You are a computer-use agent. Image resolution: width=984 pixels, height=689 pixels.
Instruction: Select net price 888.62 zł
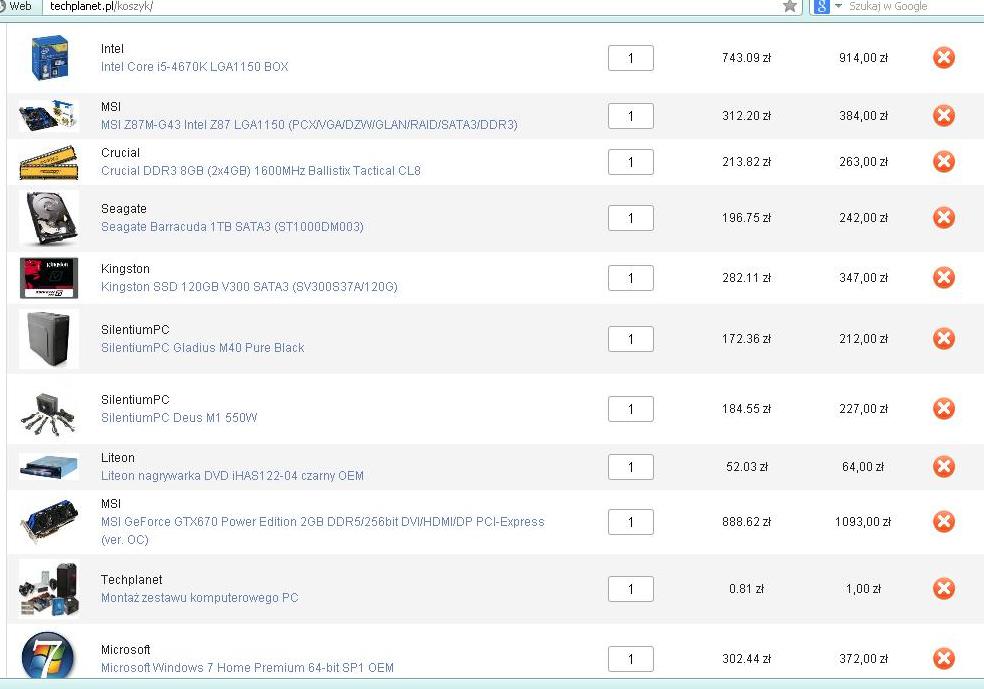pos(746,521)
